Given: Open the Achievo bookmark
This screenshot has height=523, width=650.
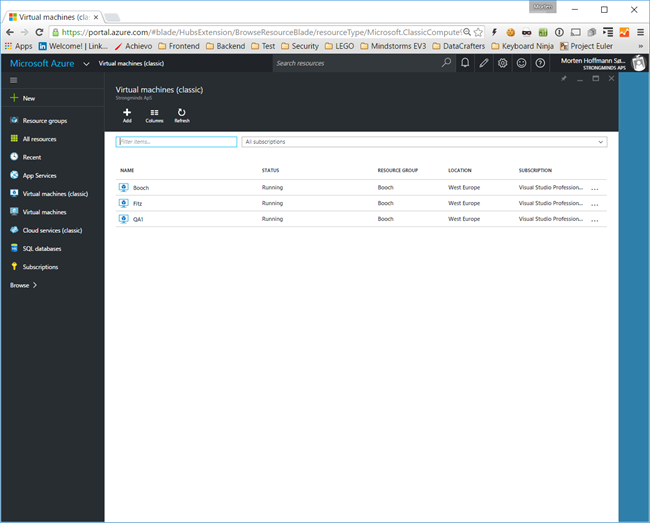Looking at the screenshot, I should pos(133,46).
